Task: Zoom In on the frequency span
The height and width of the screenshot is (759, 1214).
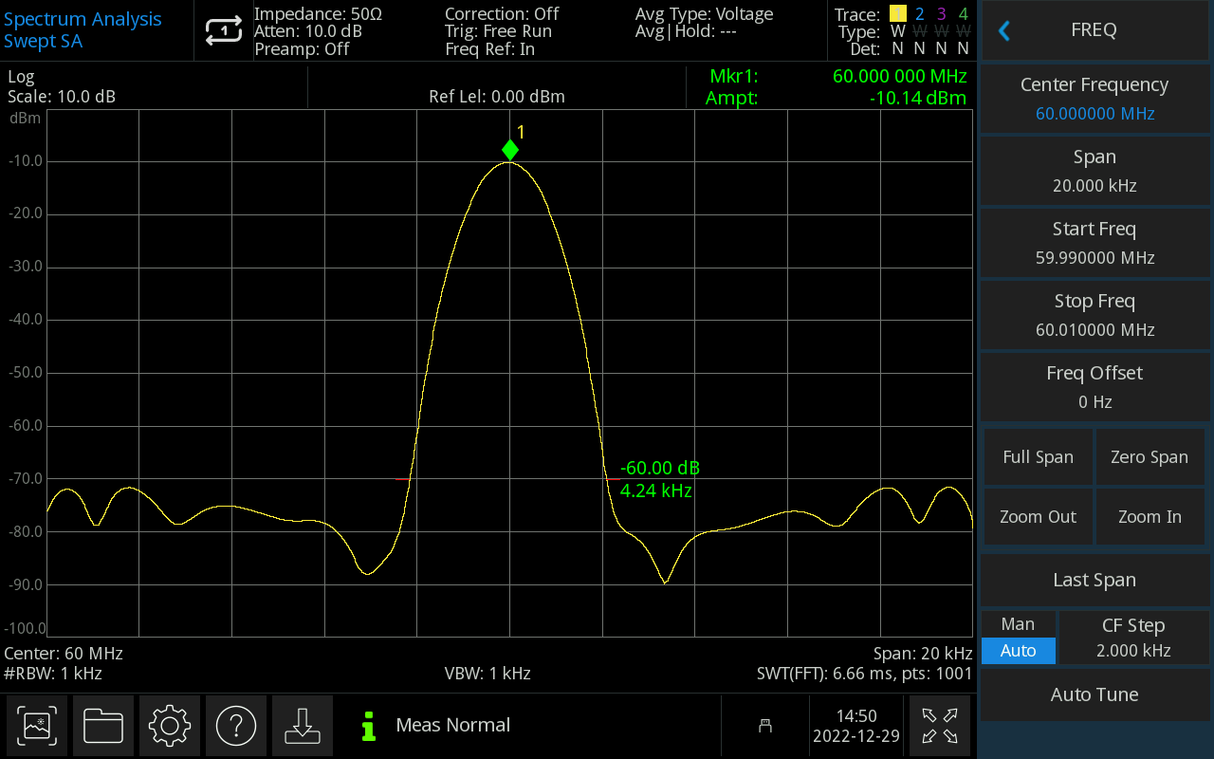Action: 1150,516
